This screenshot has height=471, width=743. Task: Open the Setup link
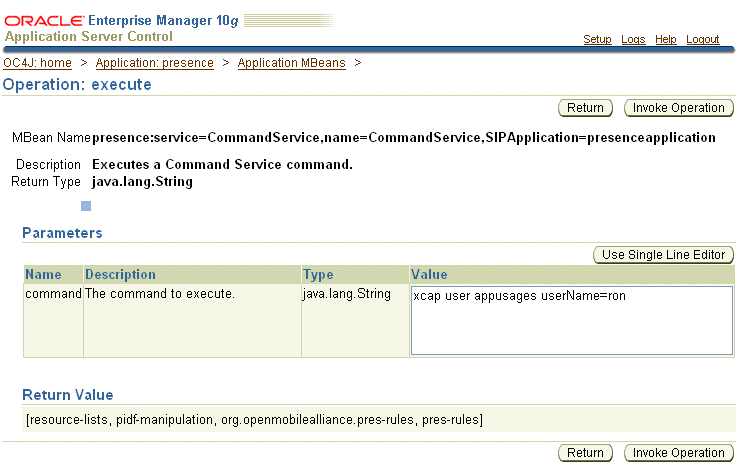[597, 39]
